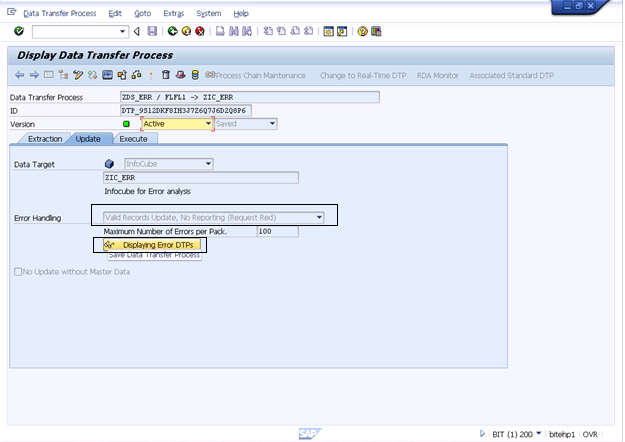This screenshot has width=625, height=442.
Task: Click the yellow Exit up-arrow icon
Action: click(186, 31)
